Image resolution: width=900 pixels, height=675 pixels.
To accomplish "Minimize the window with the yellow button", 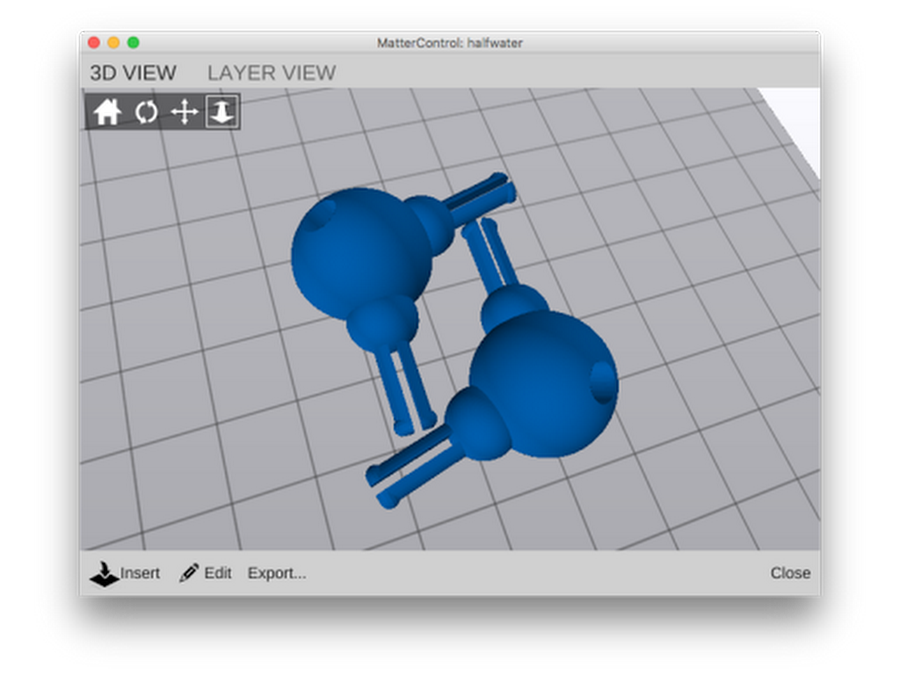I will 114,42.
